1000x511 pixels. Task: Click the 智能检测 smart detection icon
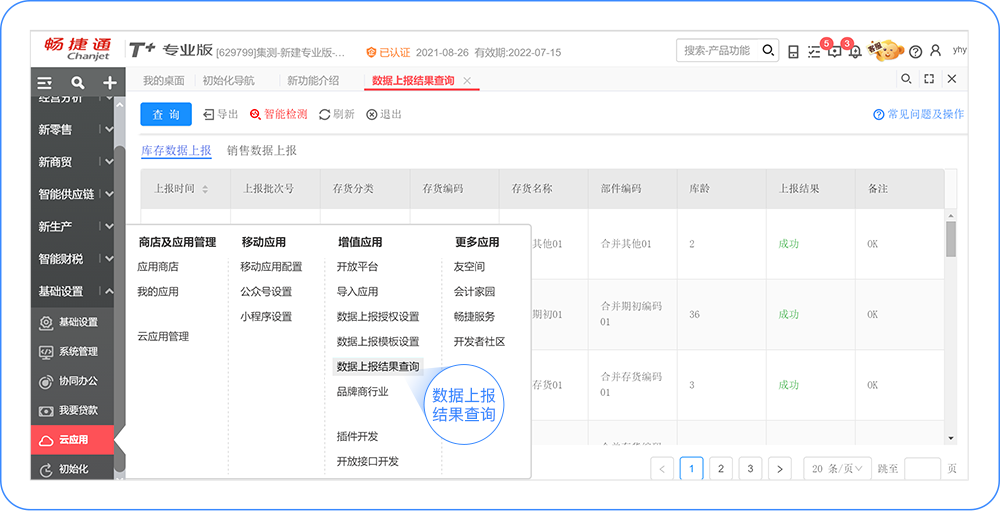tap(255, 115)
